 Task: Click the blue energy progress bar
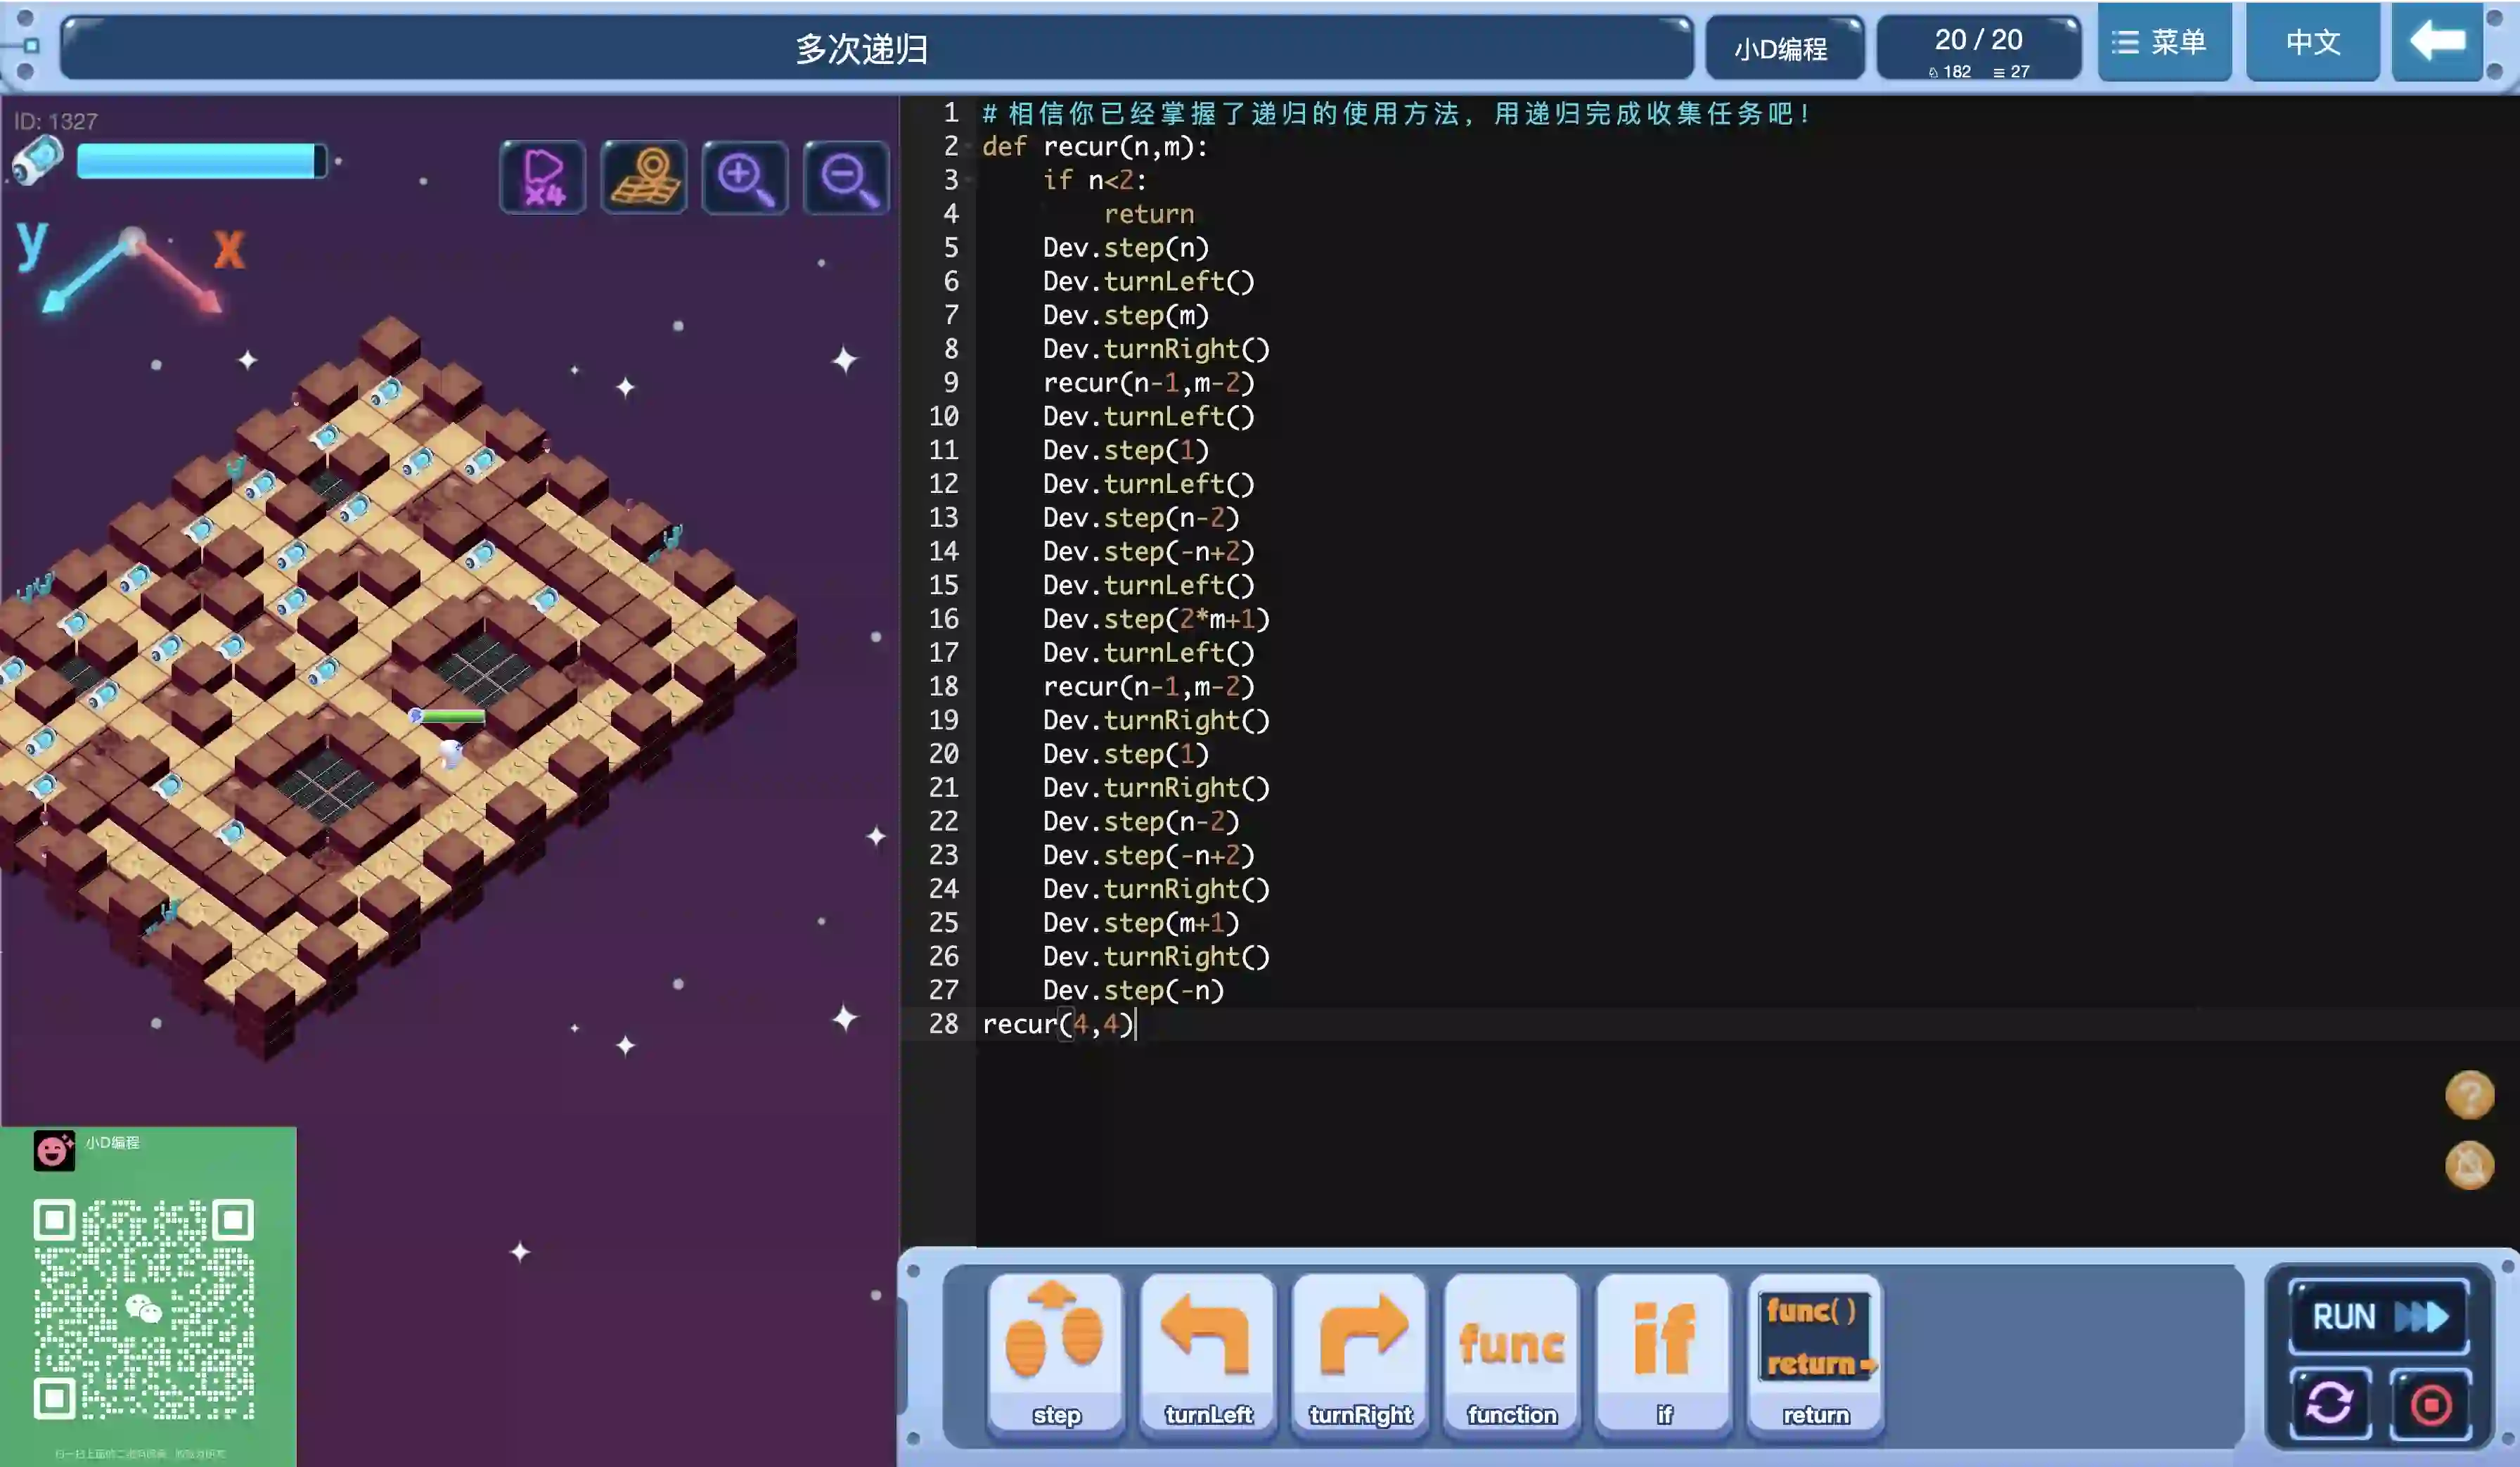coord(200,161)
